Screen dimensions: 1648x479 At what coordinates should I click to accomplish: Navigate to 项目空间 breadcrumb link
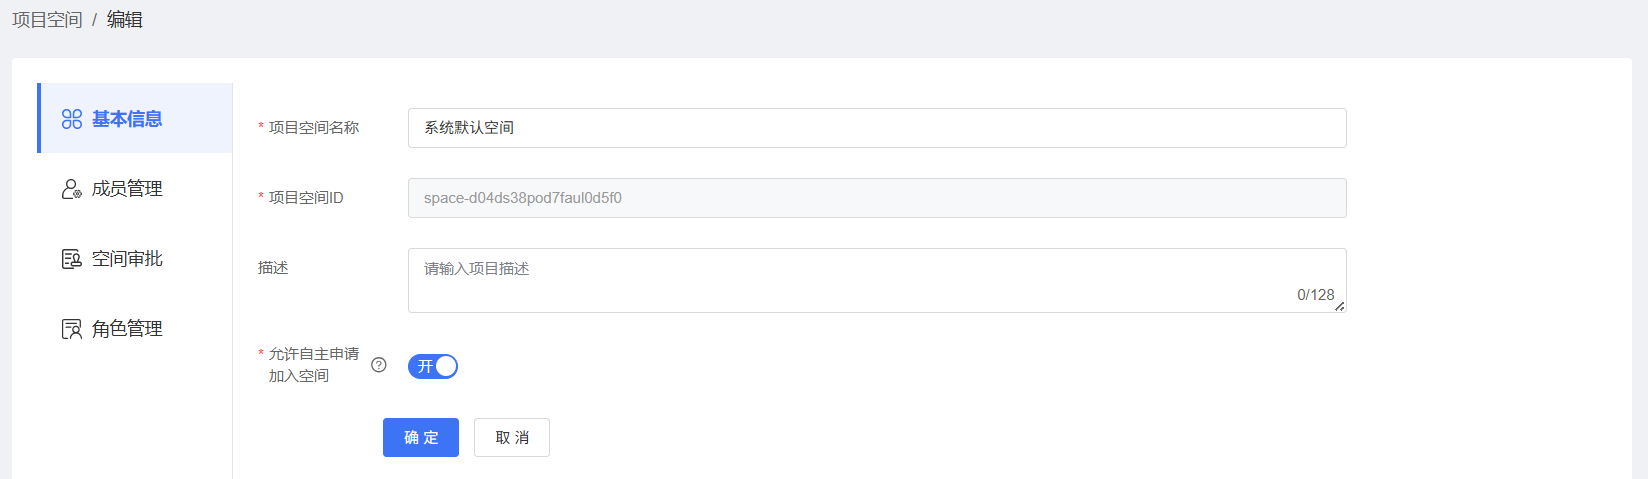[47, 20]
